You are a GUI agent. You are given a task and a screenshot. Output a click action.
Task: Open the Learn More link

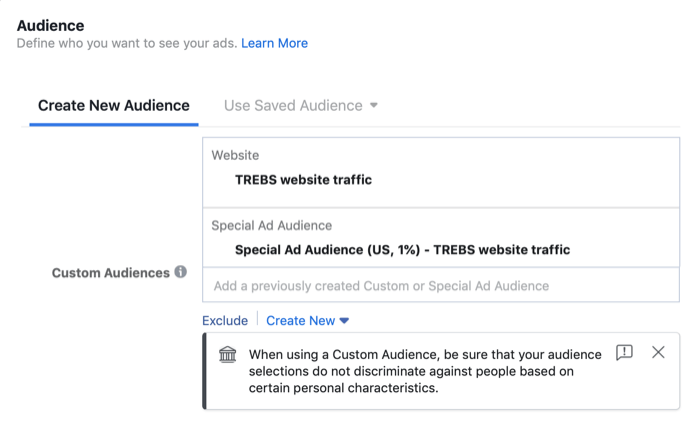(274, 43)
